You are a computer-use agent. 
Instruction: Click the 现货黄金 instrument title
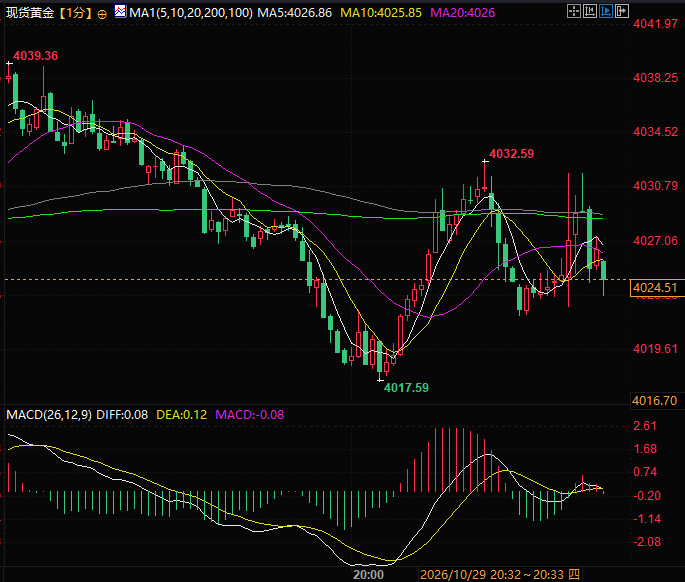[x=30, y=13]
